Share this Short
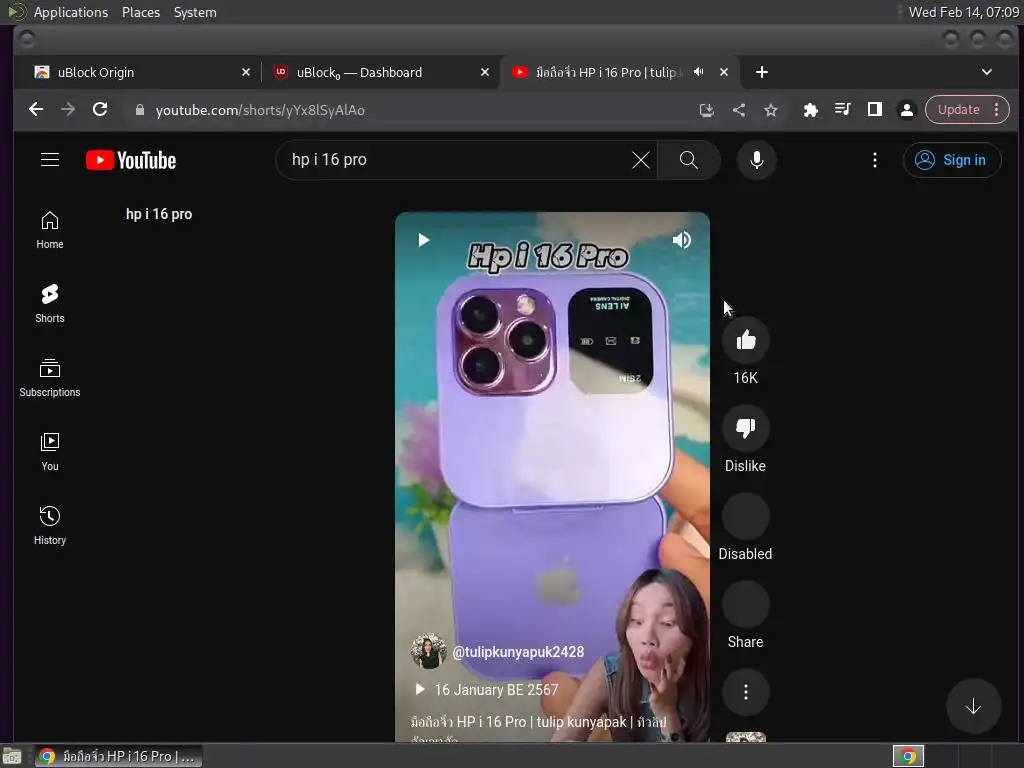This screenshot has height=768, width=1024. pos(745,605)
